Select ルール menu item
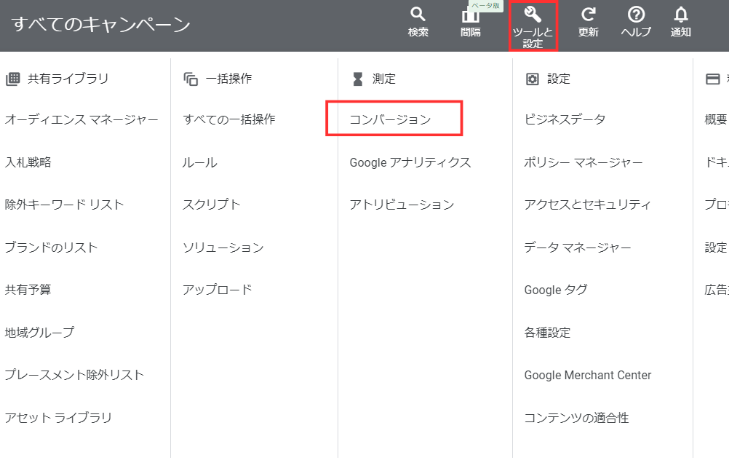 199,162
